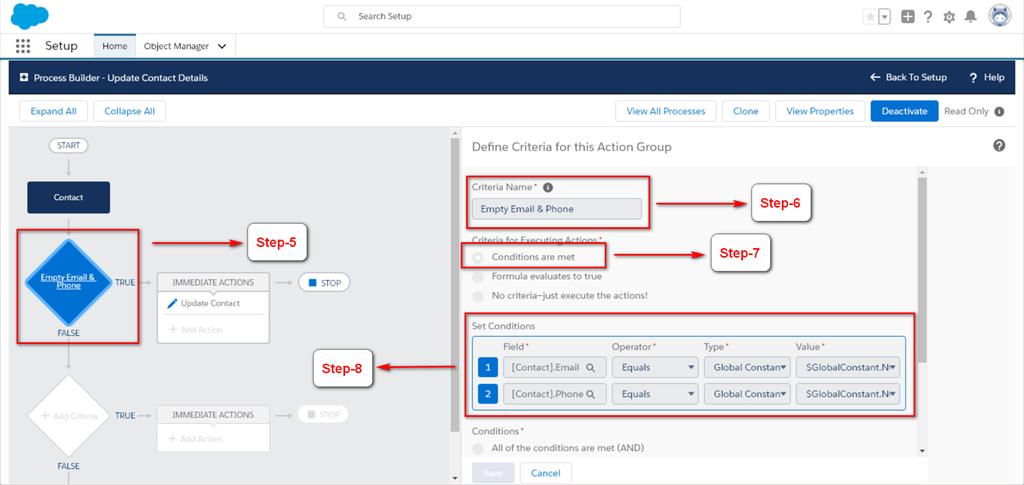Open Type dropdown for Email row
This screenshot has width=1024, height=485.
(x=747, y=368)
